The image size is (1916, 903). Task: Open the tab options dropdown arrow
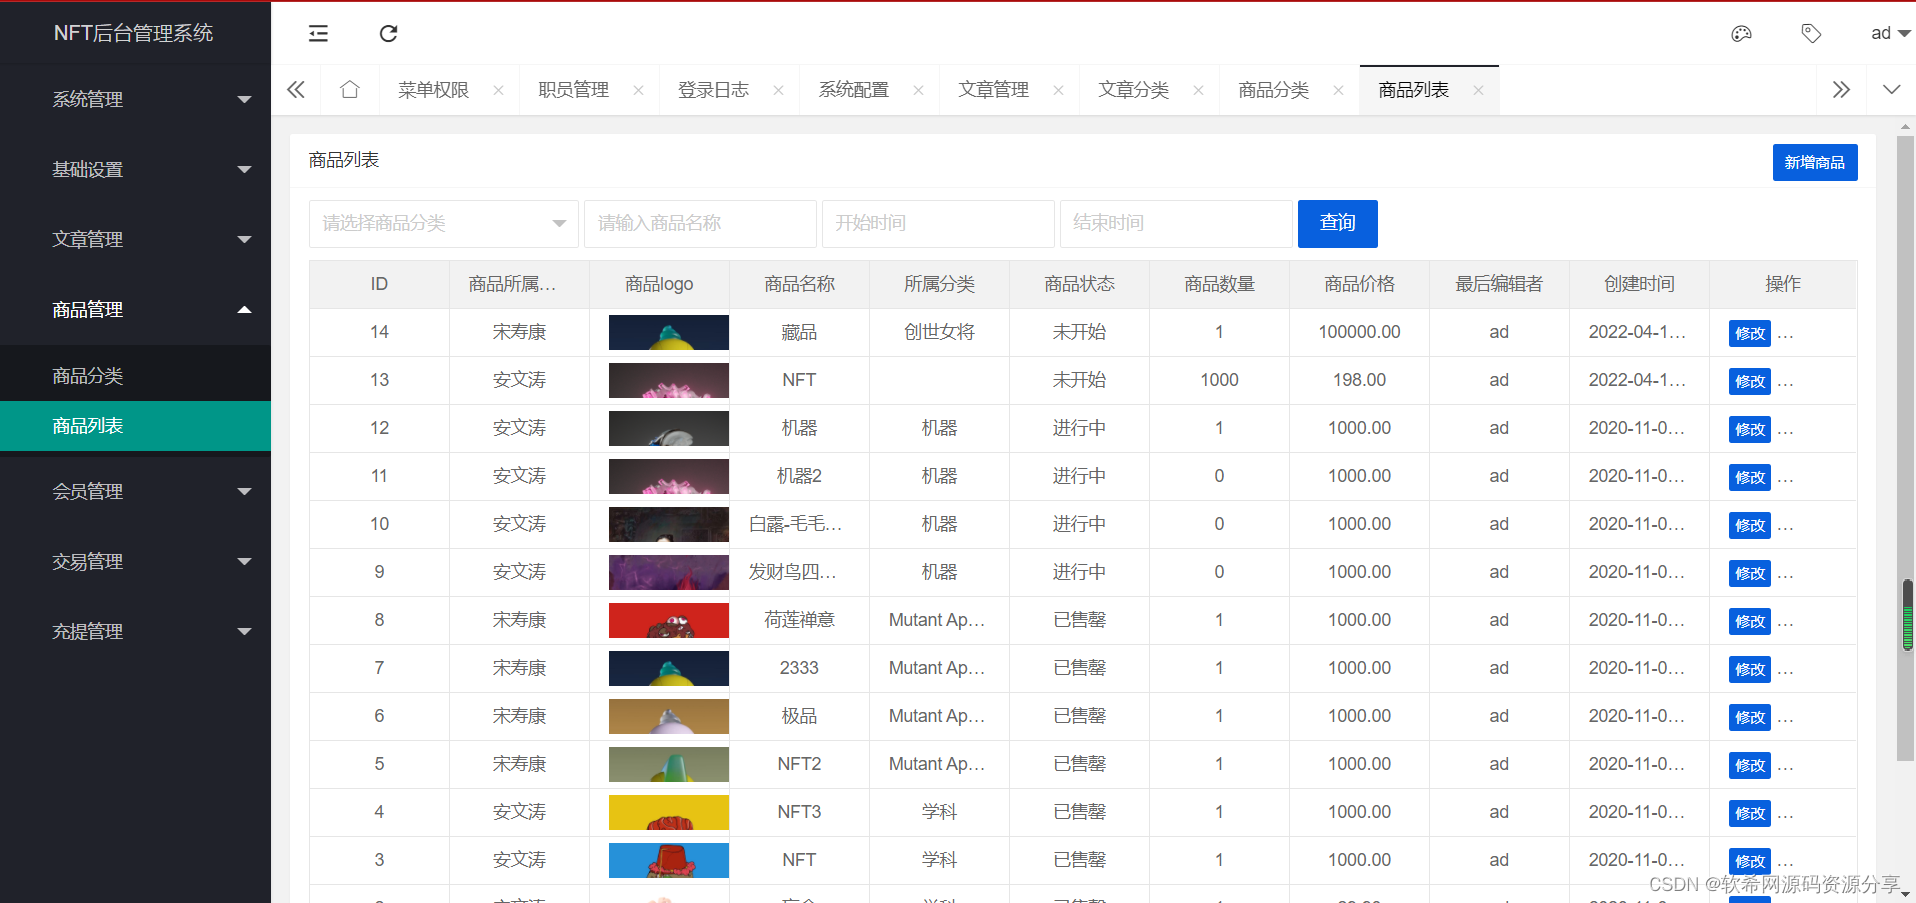tap(1891, 90)
